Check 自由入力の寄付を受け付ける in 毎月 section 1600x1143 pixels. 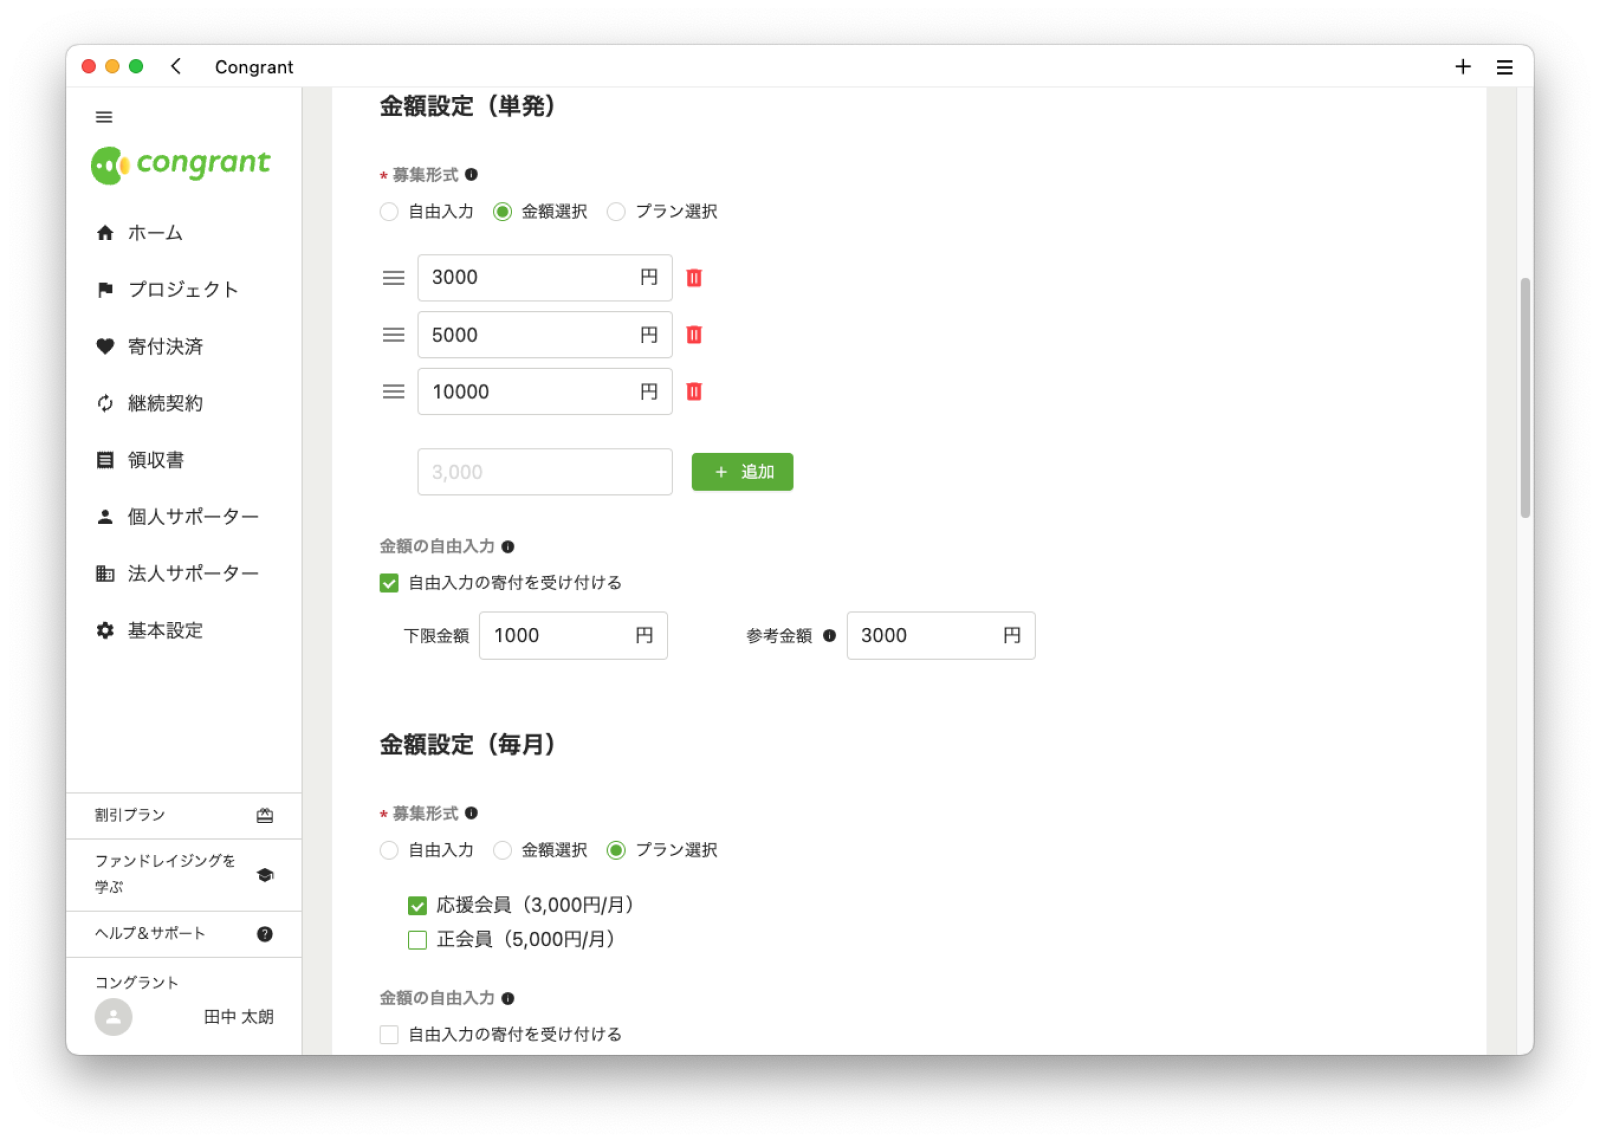coord(389,1035)
